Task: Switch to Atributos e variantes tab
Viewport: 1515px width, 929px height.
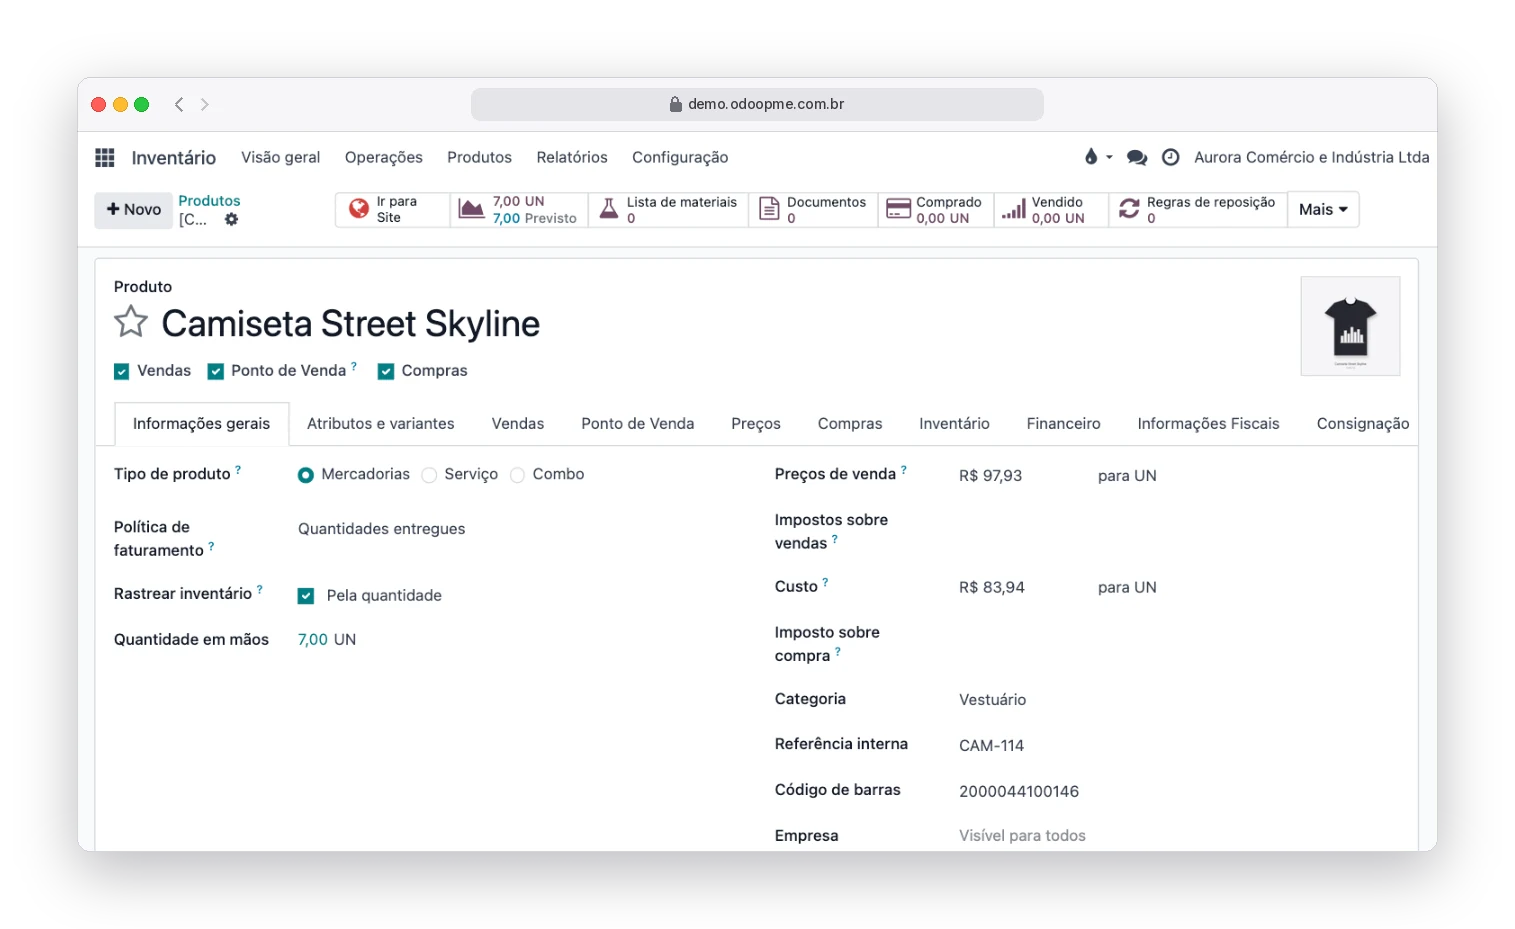Action: point(380,424)
